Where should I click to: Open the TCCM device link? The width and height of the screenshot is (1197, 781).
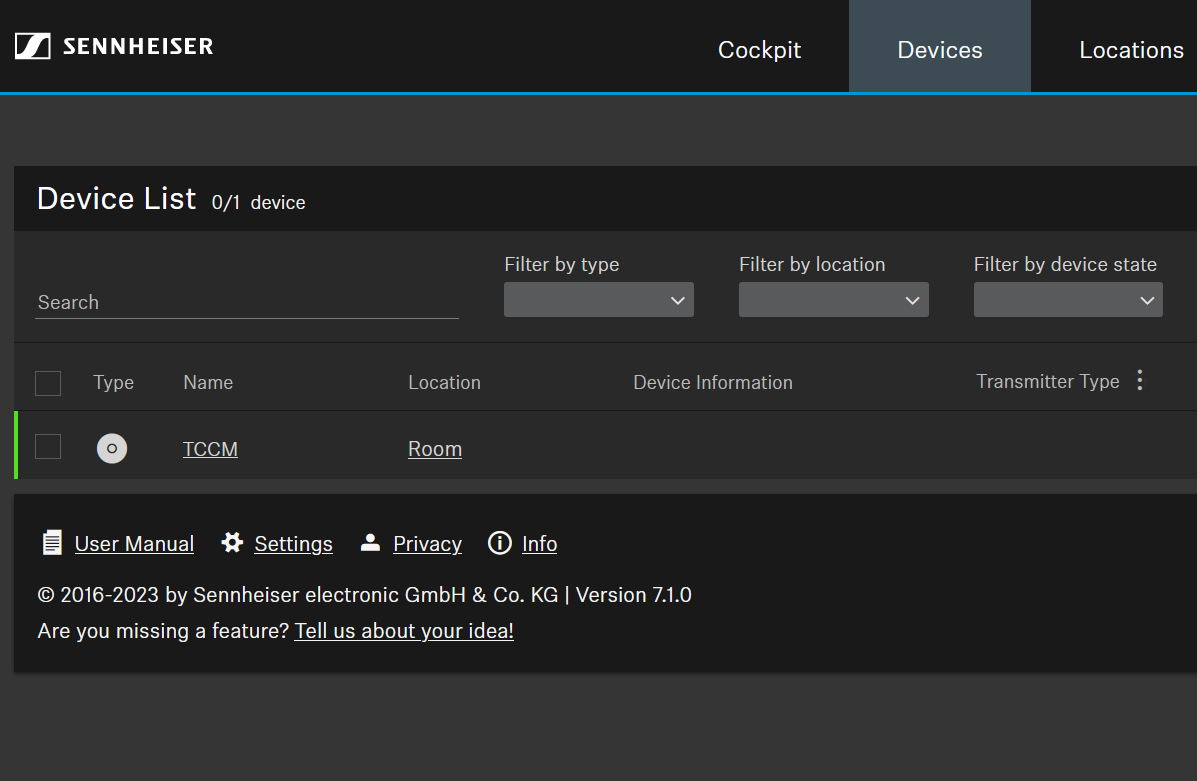pyautogui.click(x=210, y=449)
